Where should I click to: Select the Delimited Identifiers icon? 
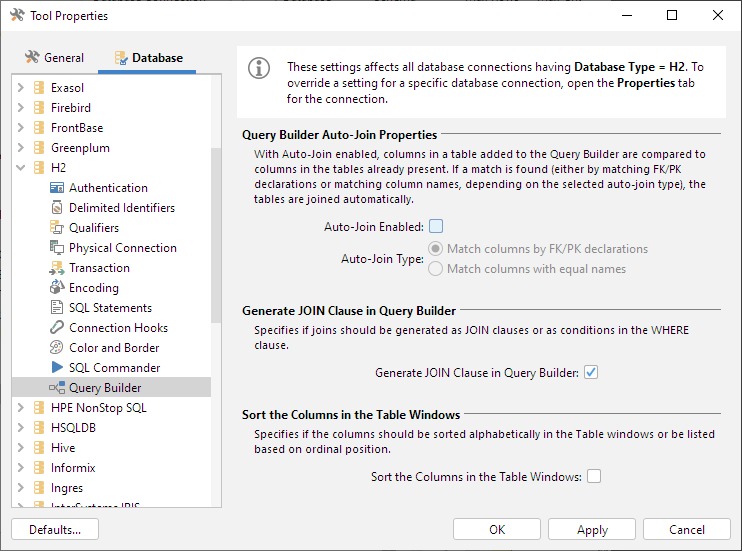click(x=57, y=208)
